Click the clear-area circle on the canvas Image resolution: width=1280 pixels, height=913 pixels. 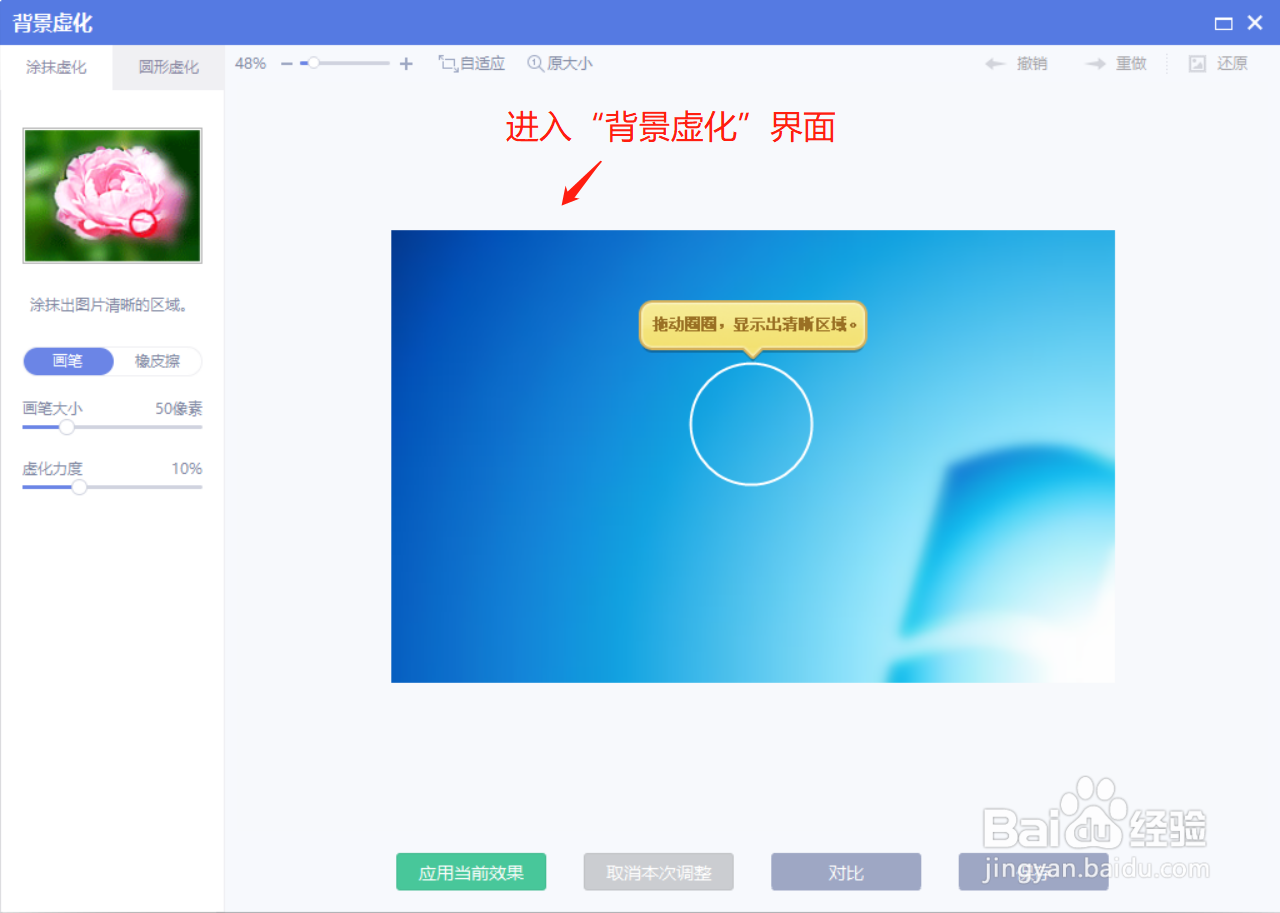click(x=751, y=423)
